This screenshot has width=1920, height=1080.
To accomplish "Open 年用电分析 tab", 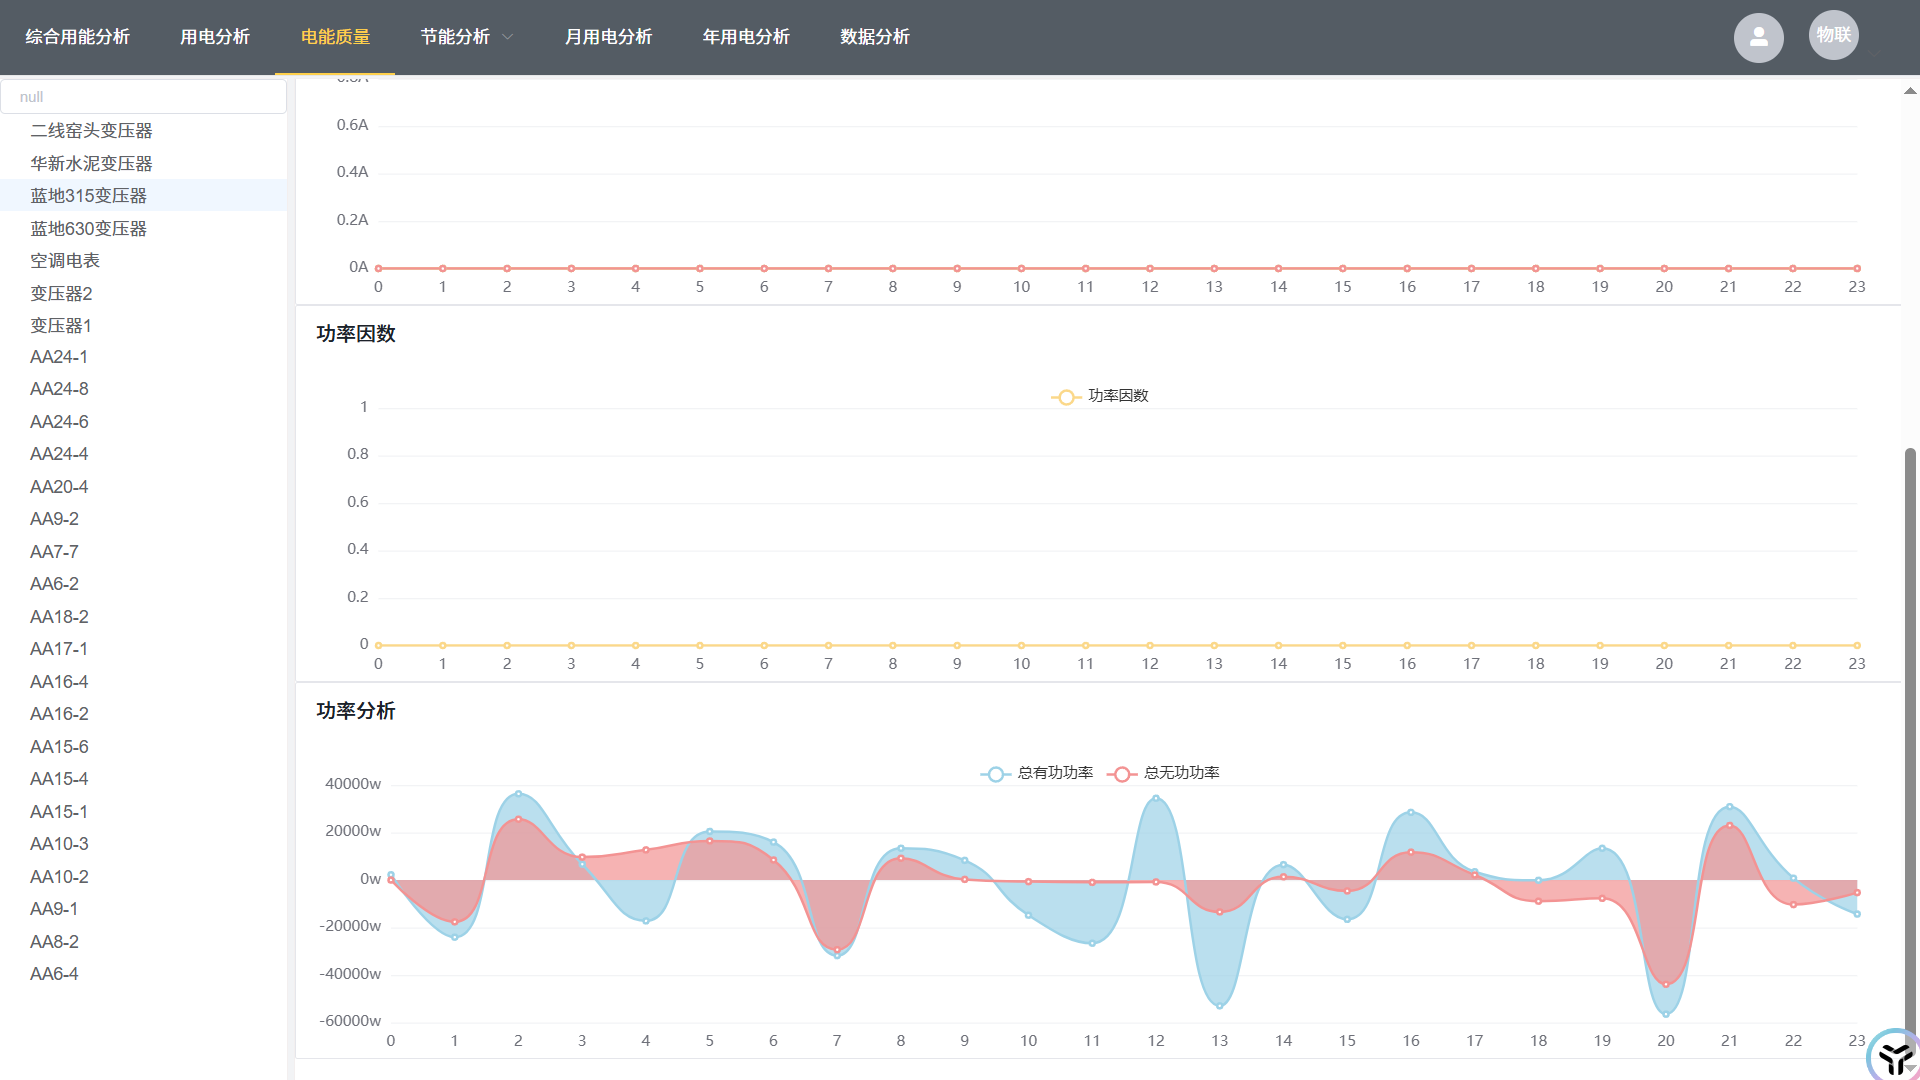I will coord(746,37).
